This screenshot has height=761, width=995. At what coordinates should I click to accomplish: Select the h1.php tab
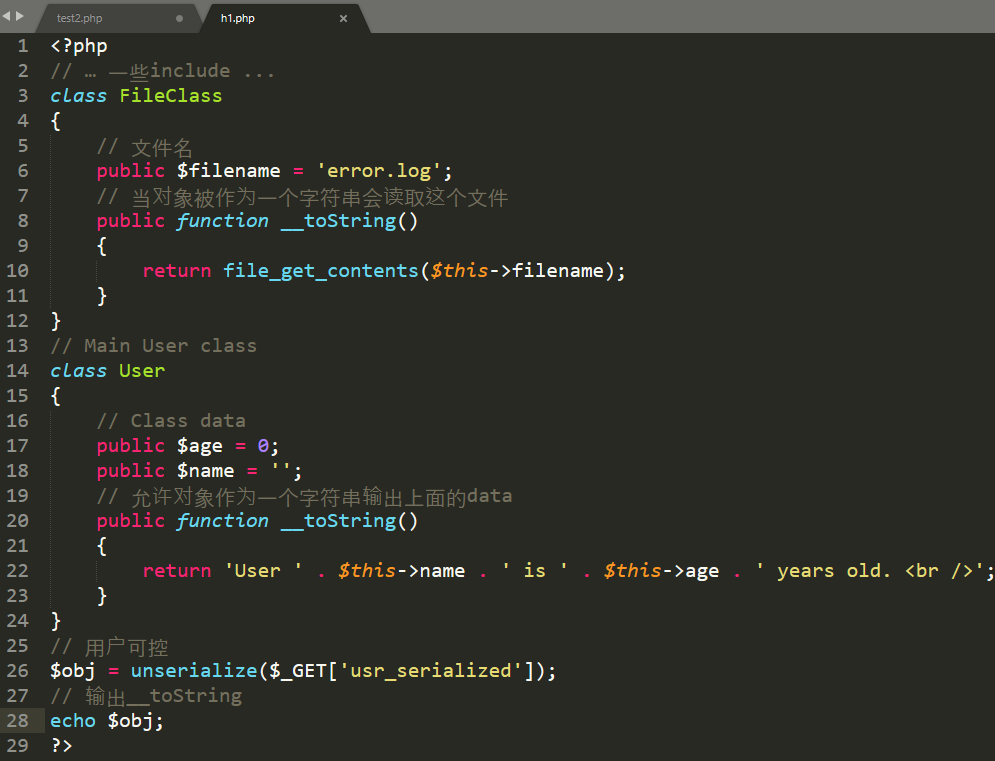coord(238,18)
